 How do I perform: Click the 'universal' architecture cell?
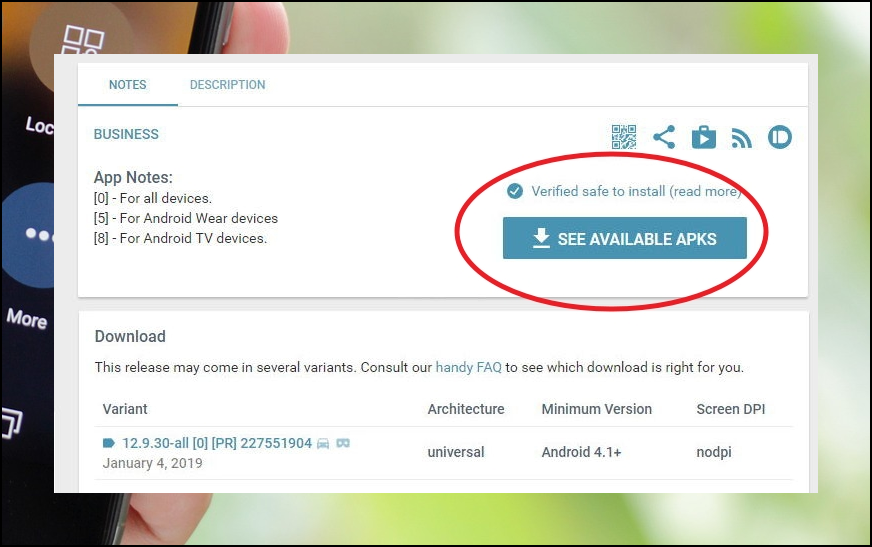pyautogui.click(x=456, y=452)
